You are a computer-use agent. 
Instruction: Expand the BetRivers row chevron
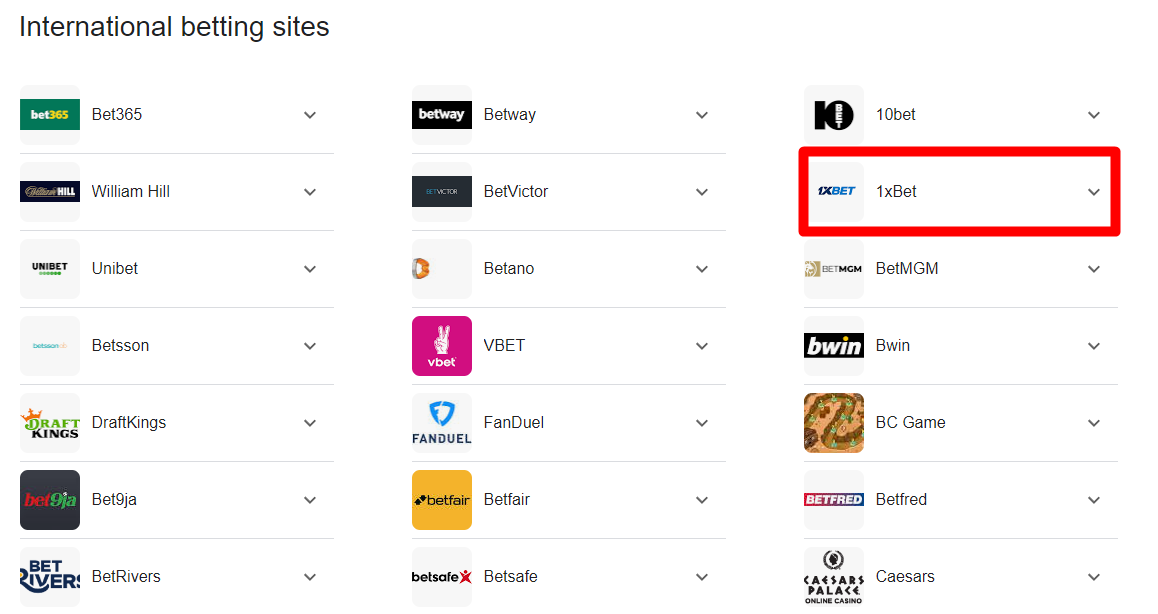coord(309,577)
